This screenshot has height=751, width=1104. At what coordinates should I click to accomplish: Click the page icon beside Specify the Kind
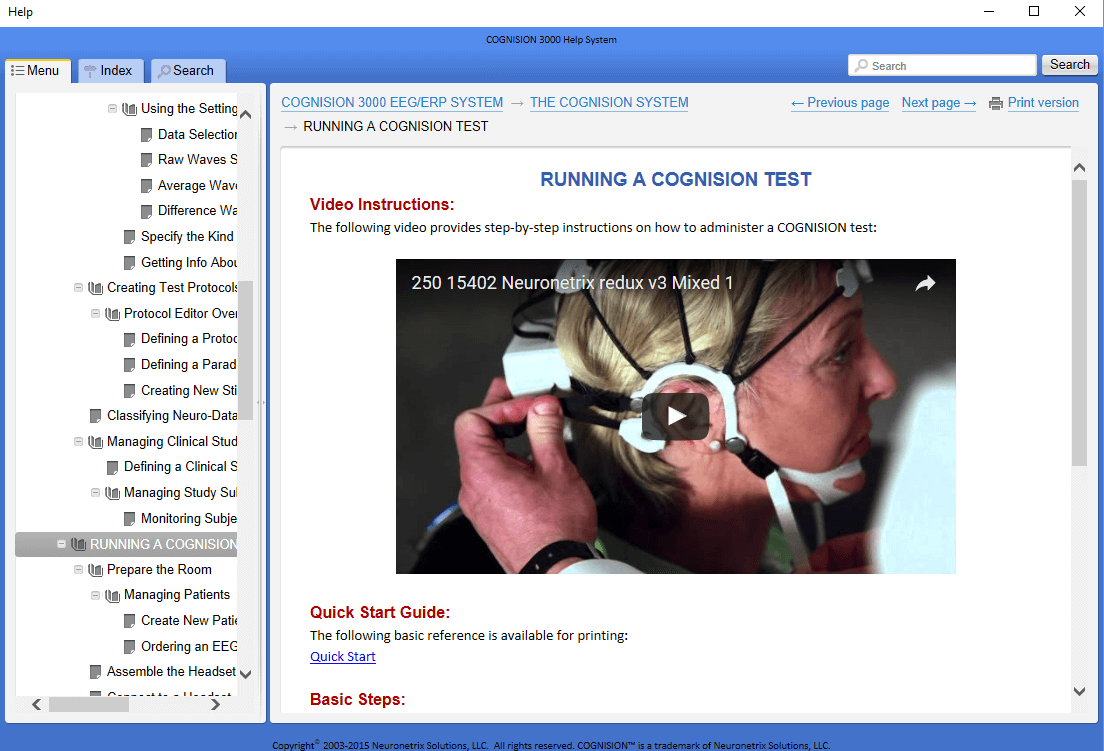pyautogui.click(x=130, y=236)
